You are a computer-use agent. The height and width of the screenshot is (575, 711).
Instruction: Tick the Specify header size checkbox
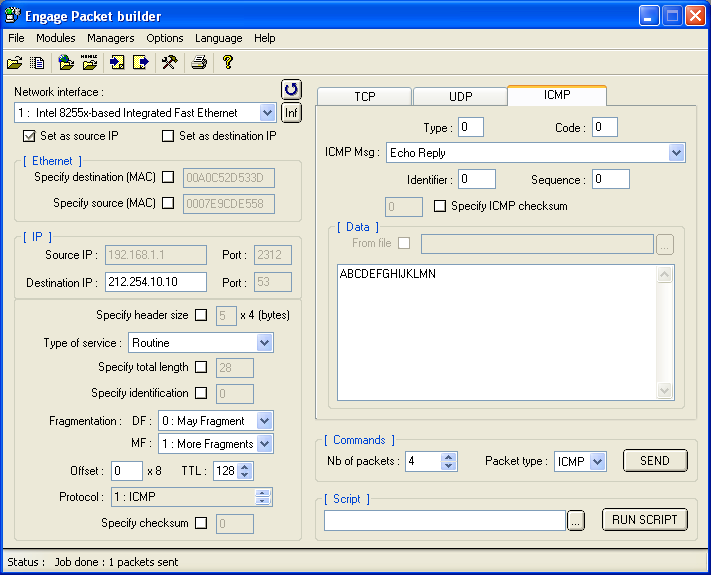coord(201,315)
